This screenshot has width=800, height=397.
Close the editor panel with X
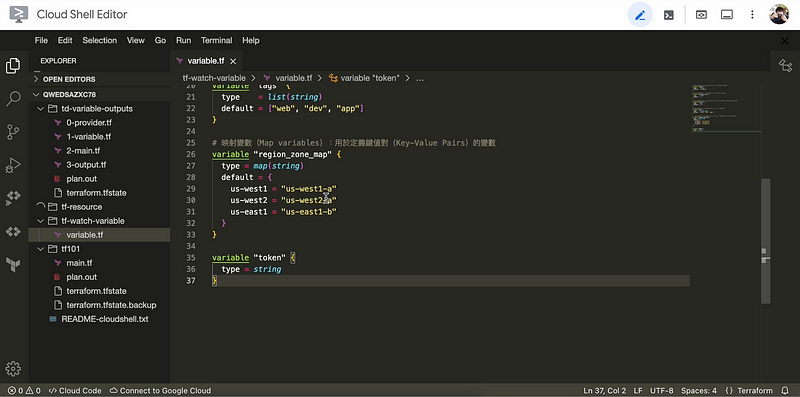point(785,41)
